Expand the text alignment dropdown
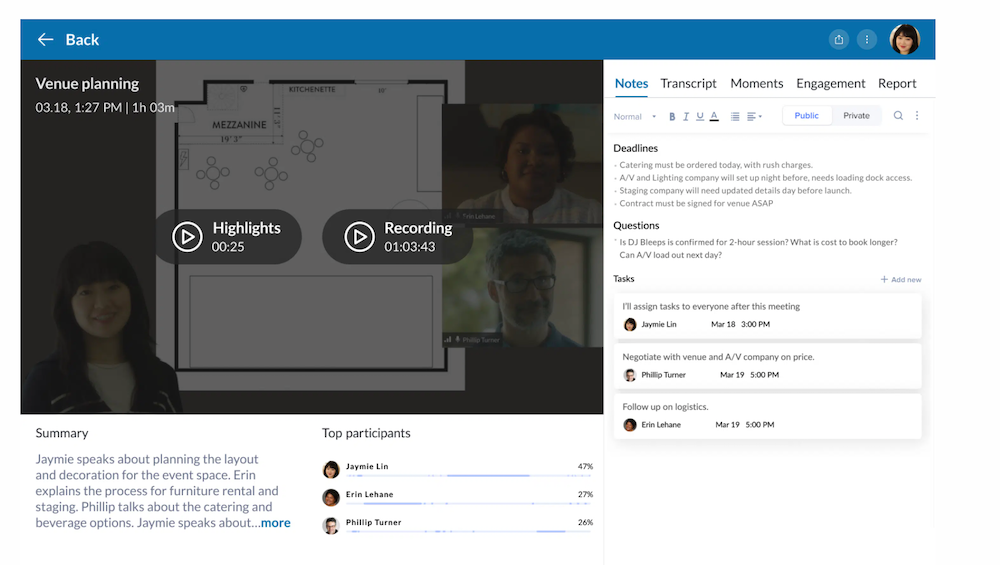1000x565 pixels. 754,117
